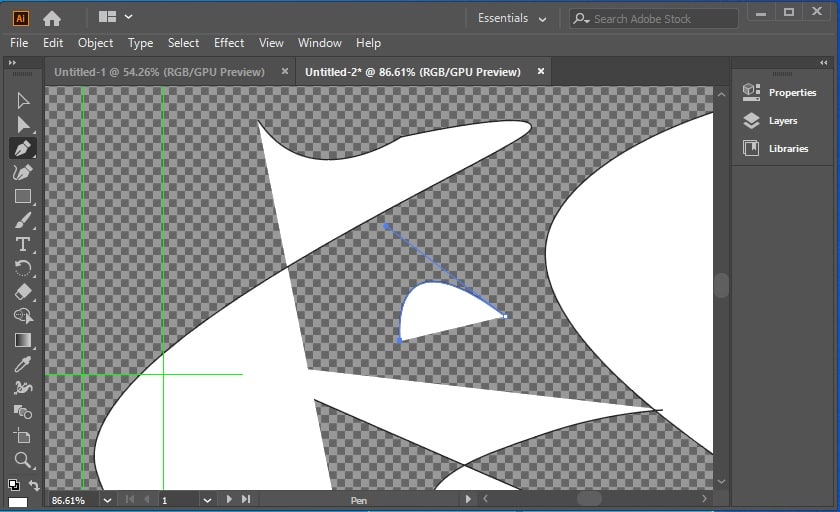The width and height of the screenshot is (840, 512).
Task: Click the horizontal scroll right arrow
Action: click(x=704, y=499)
